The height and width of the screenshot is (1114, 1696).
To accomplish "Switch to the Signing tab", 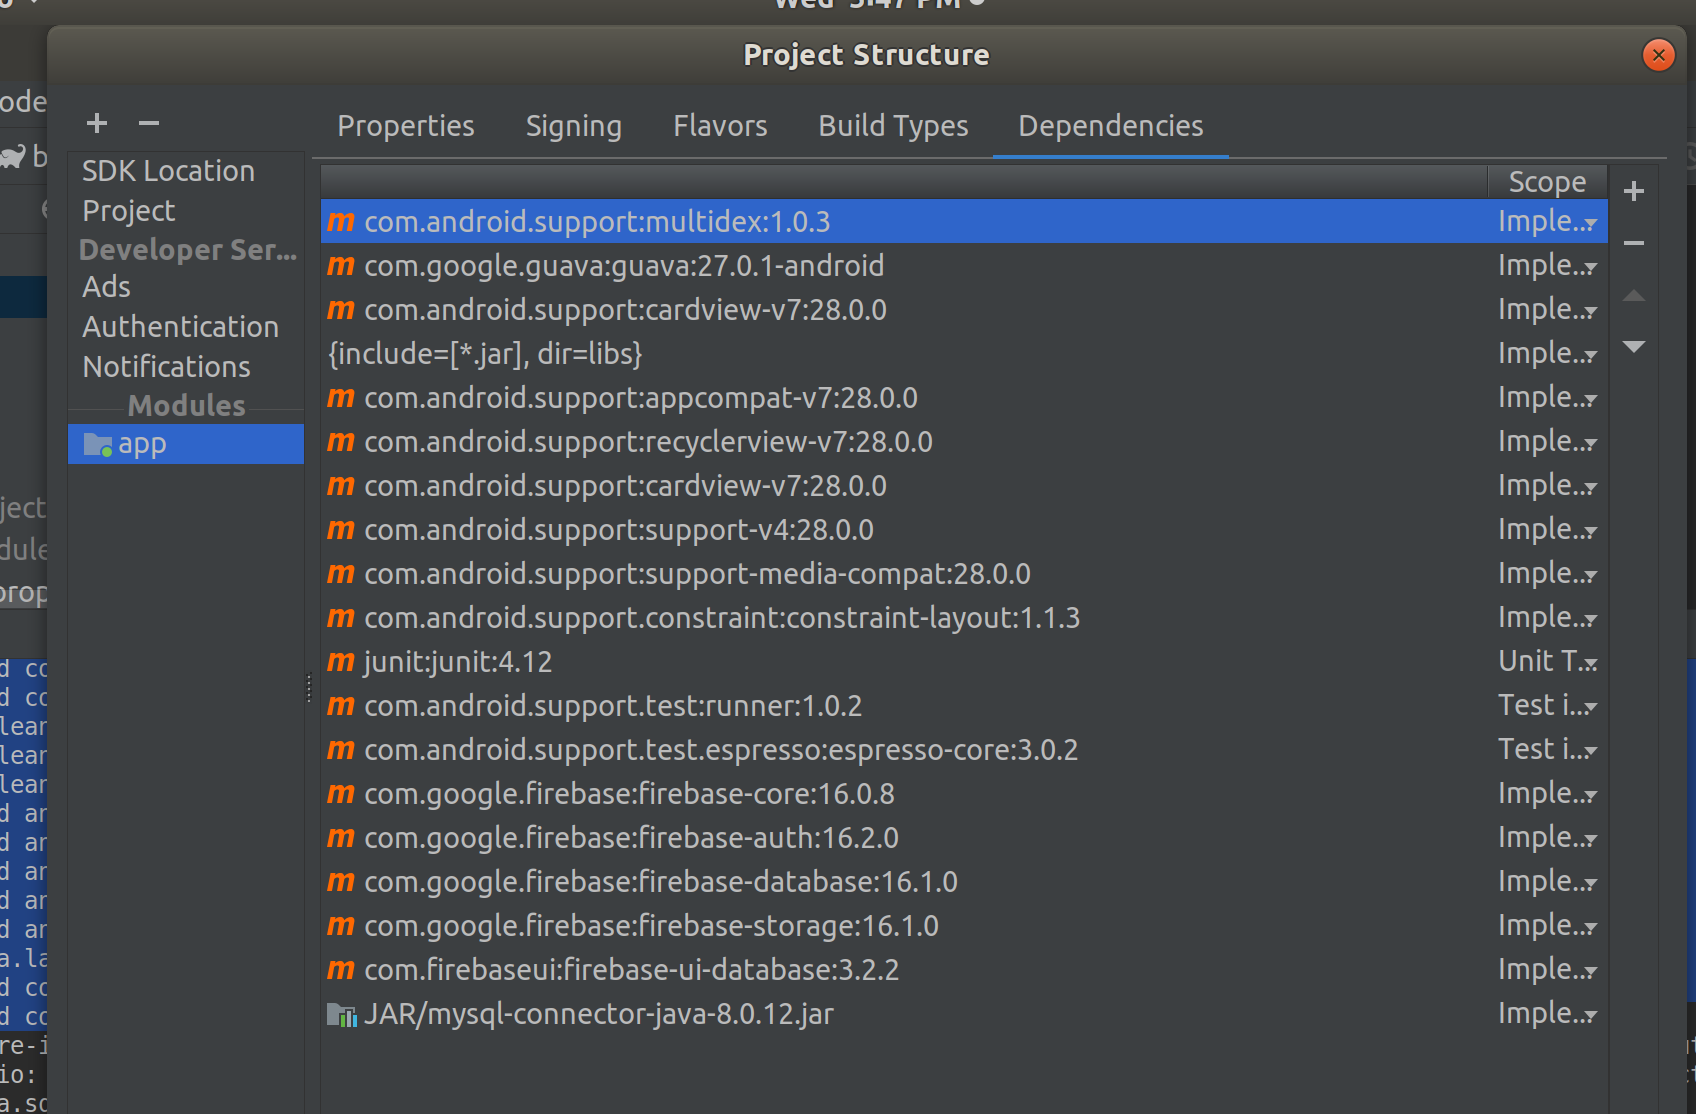I will tap(573, 126).
